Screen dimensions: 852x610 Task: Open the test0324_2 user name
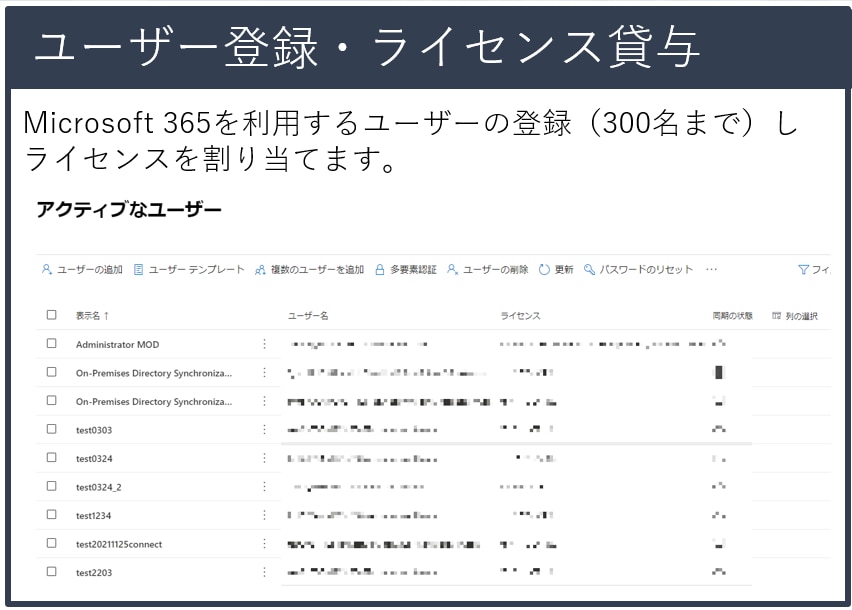click(x=99, y=487)
